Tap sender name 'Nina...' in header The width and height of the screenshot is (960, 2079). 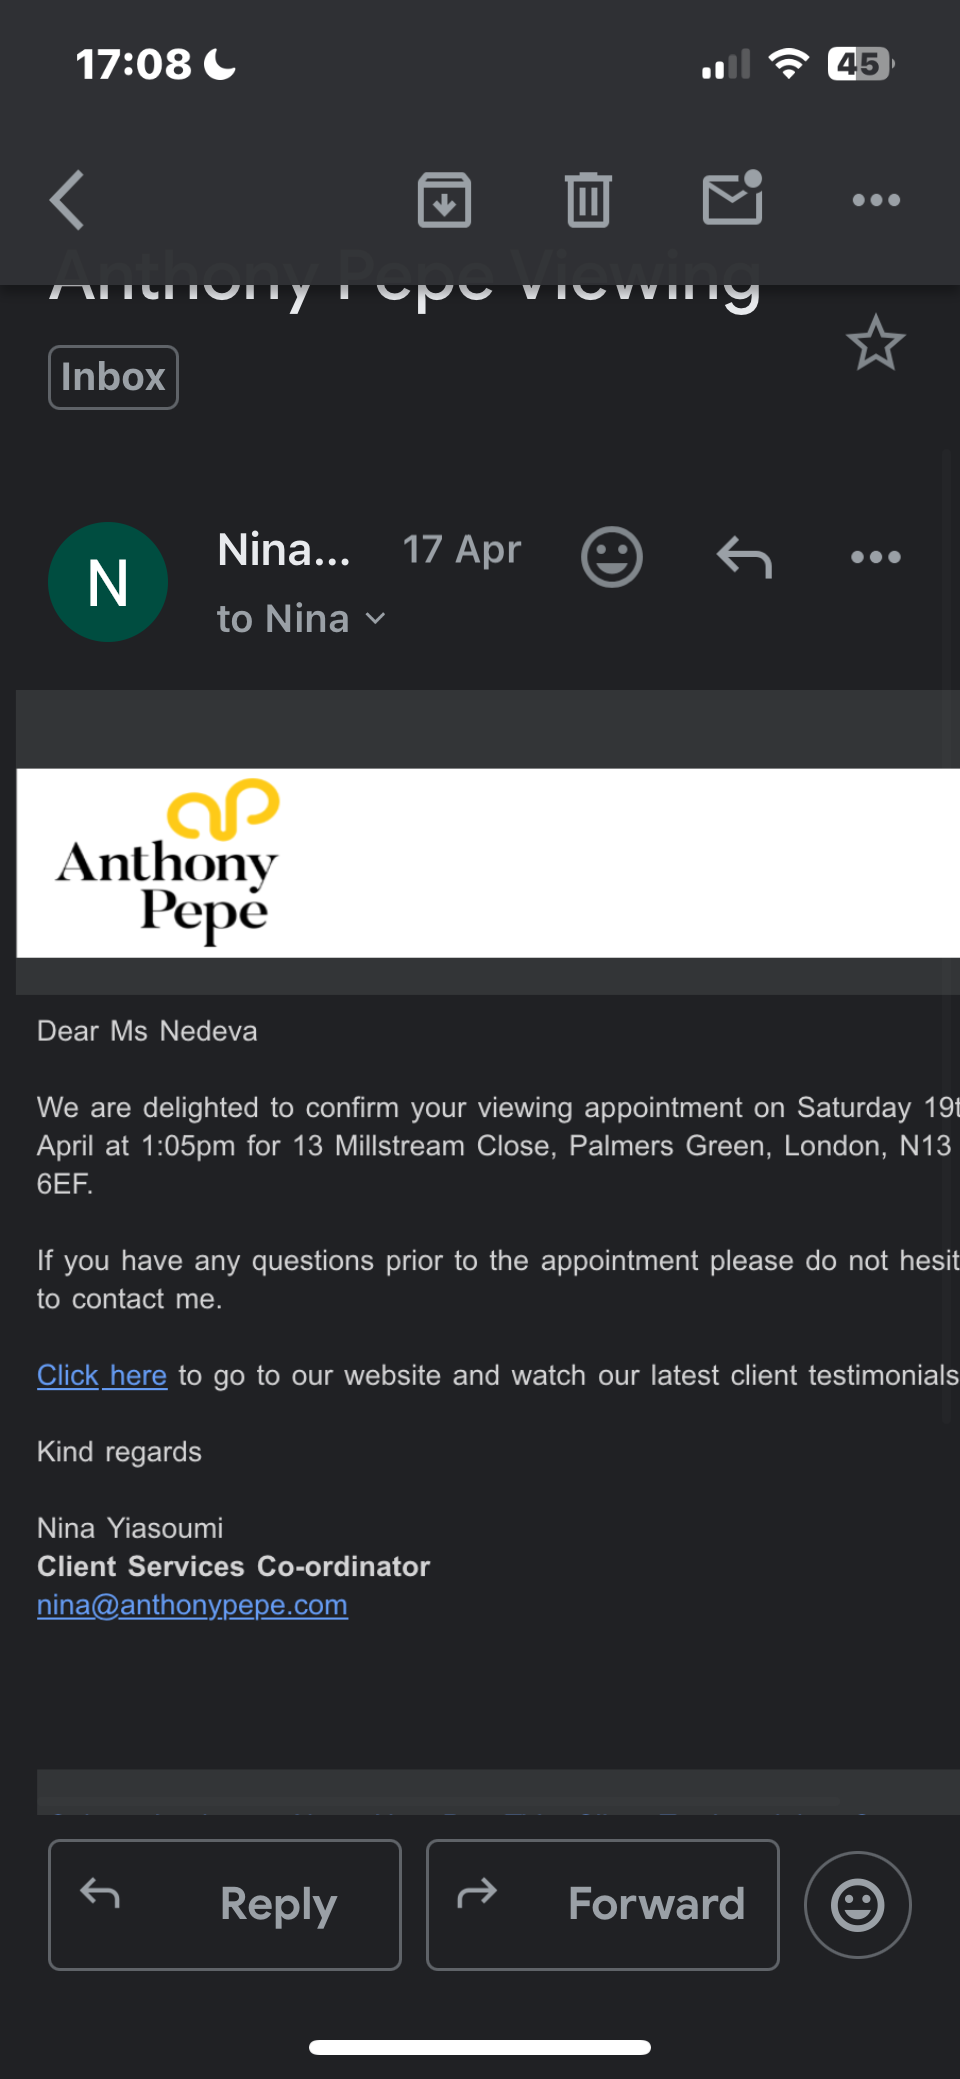284,550
